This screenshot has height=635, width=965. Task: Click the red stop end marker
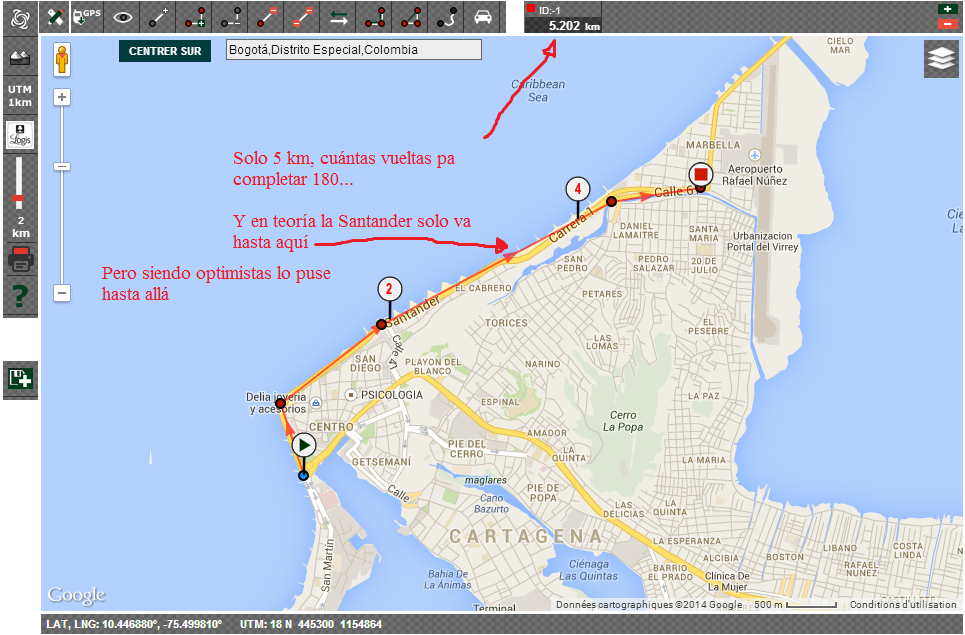click(x=700, y=174)
